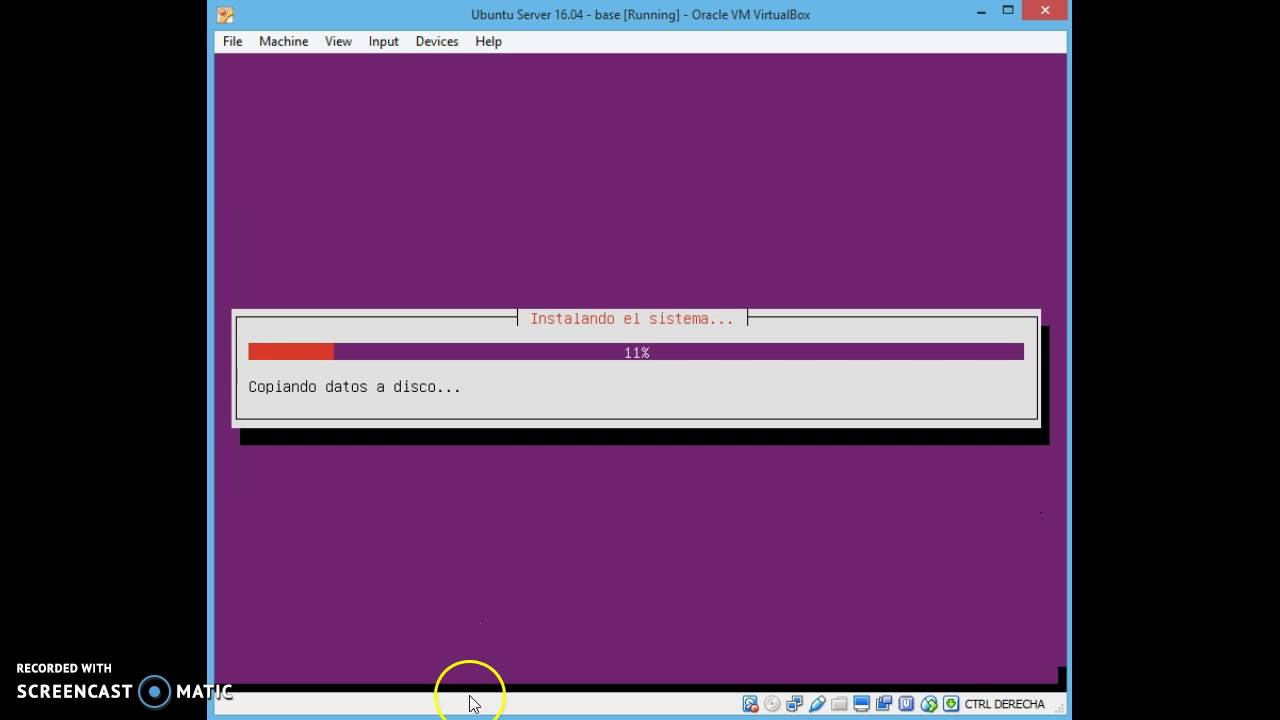This screenshot has width=1280, height=720.
Task: Click the installation progress bar at 11%
Action: tap(636, 352)
